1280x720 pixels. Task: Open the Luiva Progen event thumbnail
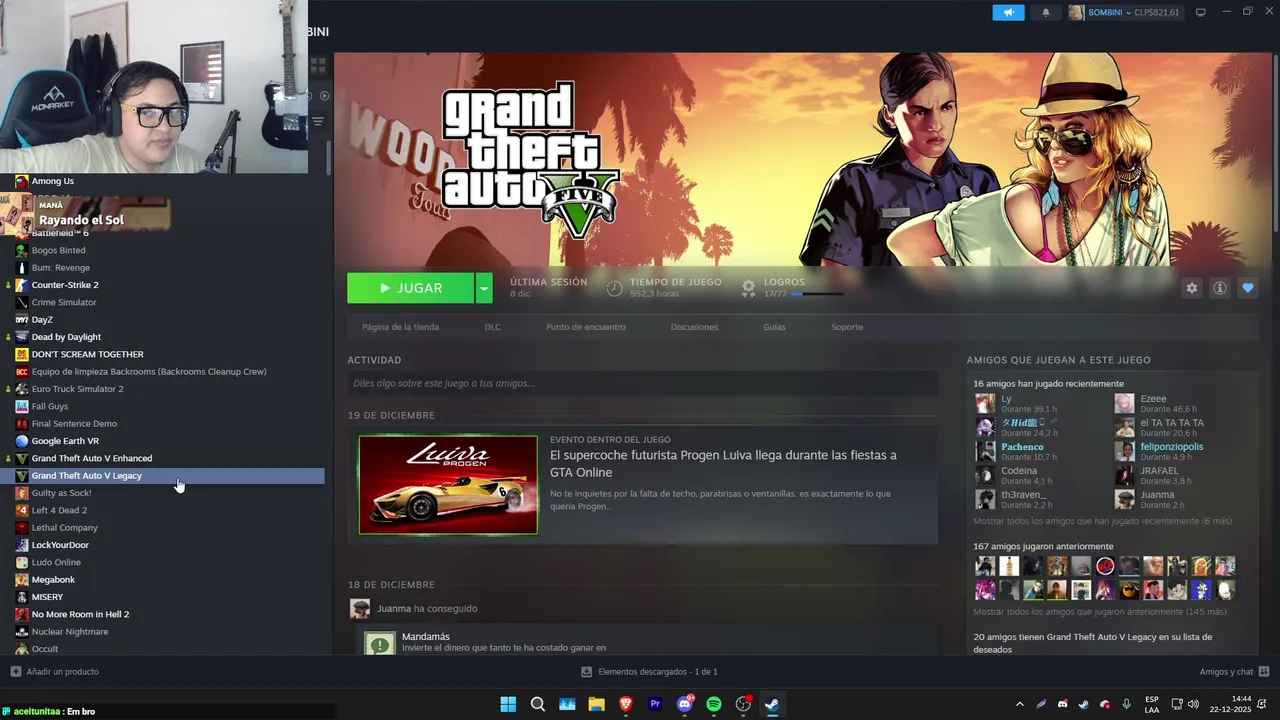[448, 485]
